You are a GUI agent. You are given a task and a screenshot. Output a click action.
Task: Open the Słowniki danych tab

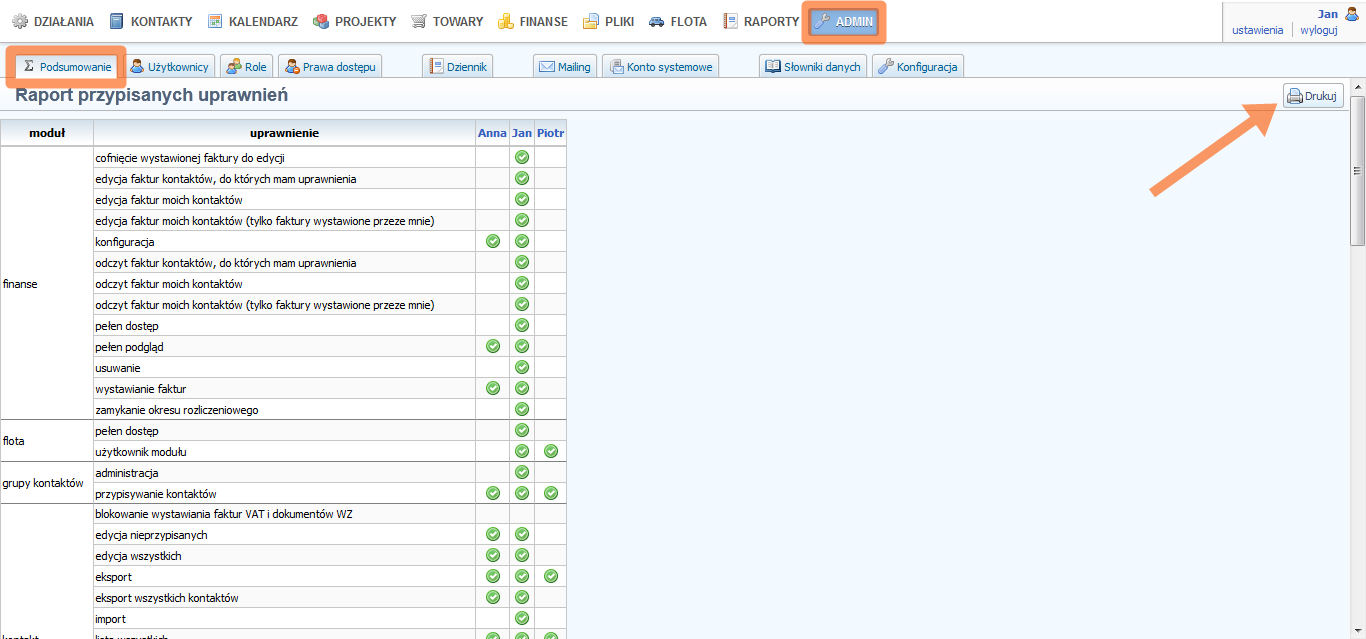tap(812, 67)
